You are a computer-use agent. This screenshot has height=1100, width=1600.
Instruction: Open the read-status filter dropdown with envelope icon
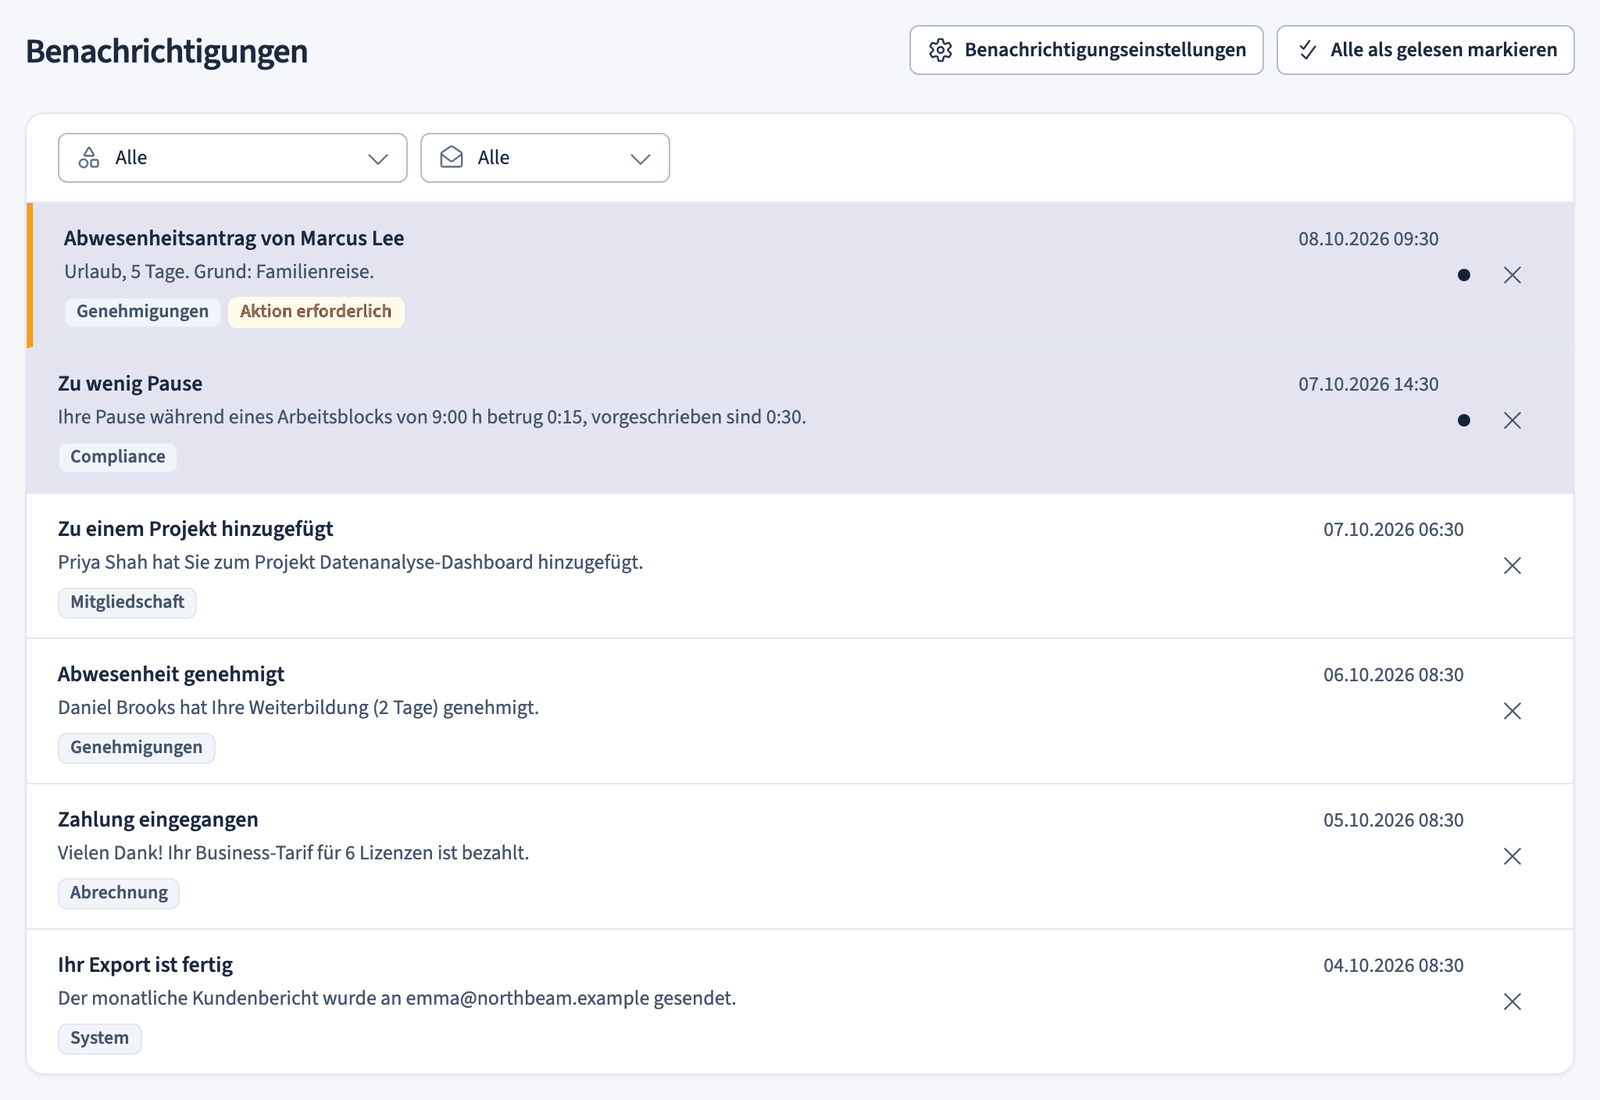click(x=545, y=158)
